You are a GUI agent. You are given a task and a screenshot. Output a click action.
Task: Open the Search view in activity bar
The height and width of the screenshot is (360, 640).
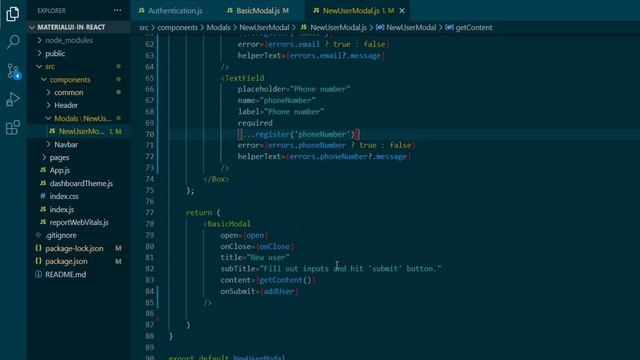click(13, 42)
